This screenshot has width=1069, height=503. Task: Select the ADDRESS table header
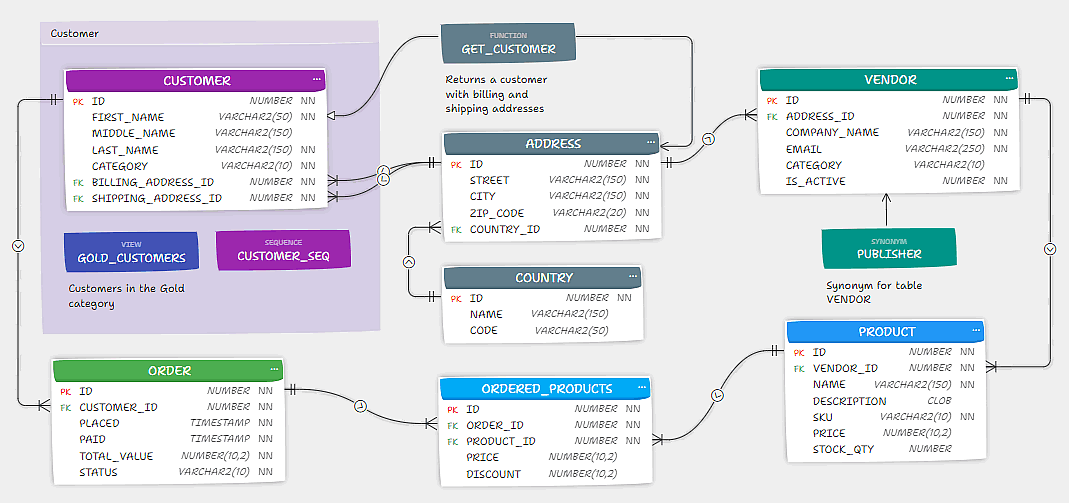pos(552,143)
